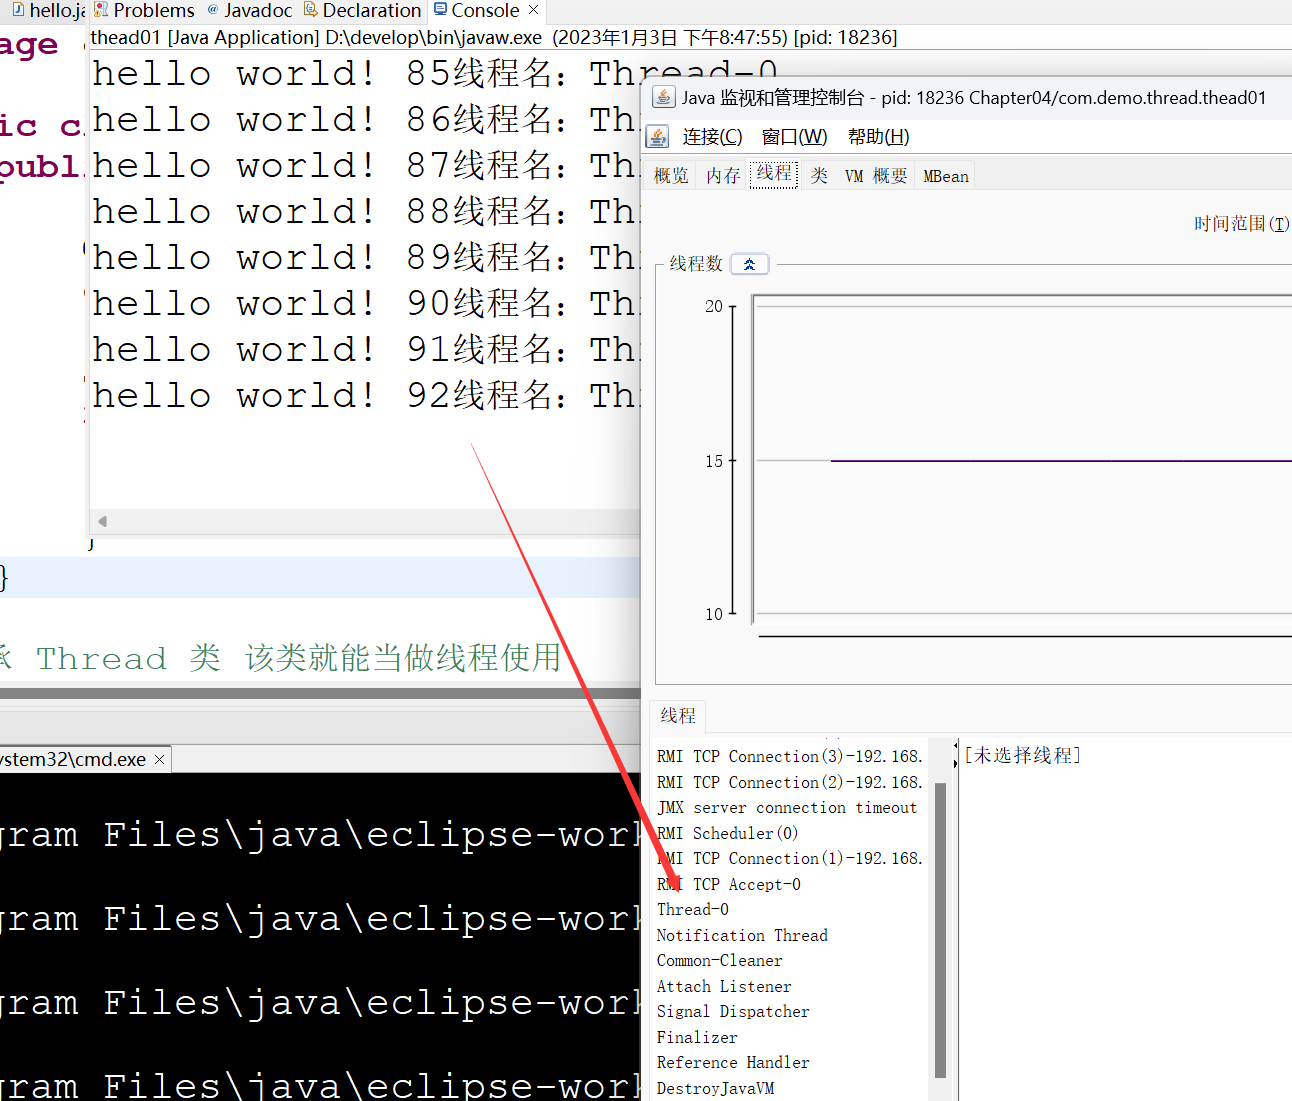This screenshot has height=1101, width=1292.
Task: Open the VM 概要 tab
Action: point(876,176)
